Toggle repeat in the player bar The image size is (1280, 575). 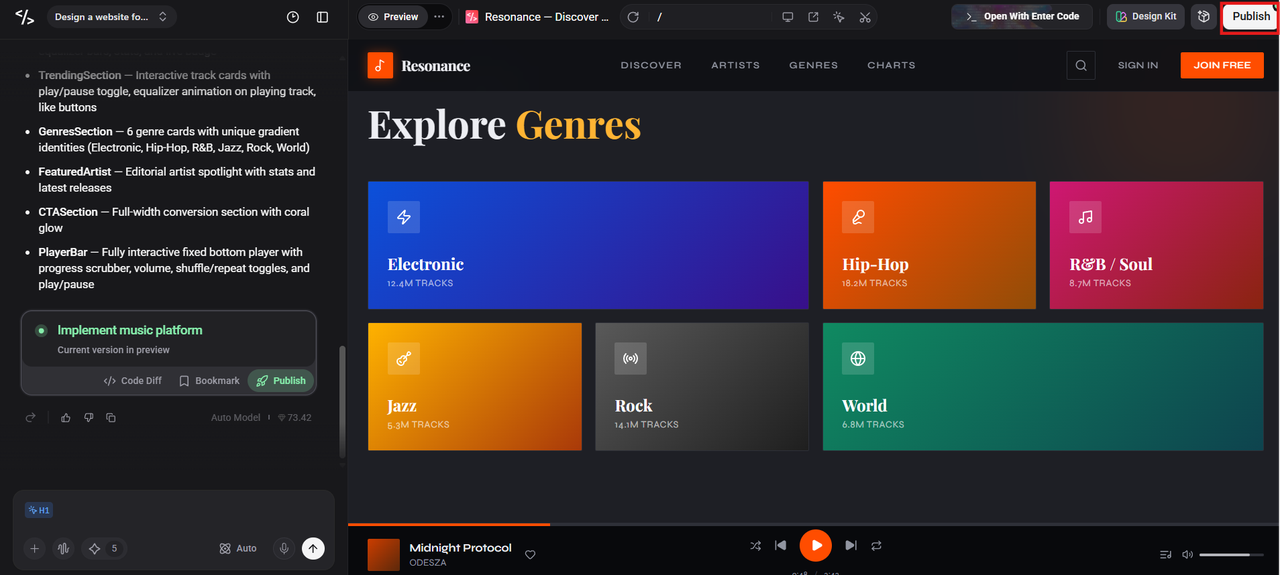tap(876, 545)
